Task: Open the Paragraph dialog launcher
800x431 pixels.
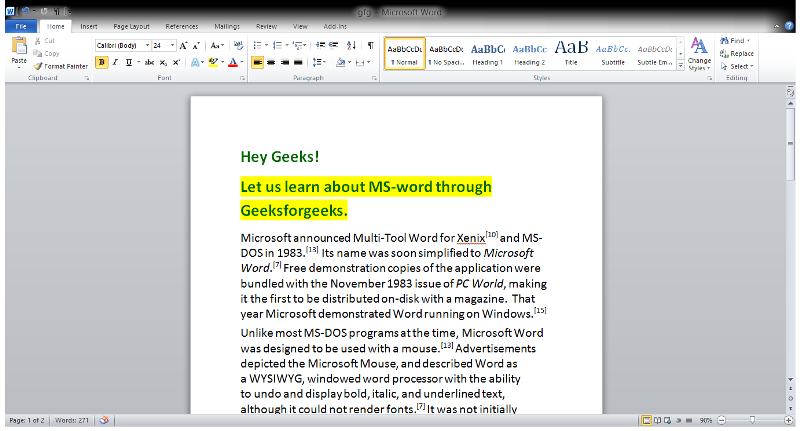Action: point(374,78)
